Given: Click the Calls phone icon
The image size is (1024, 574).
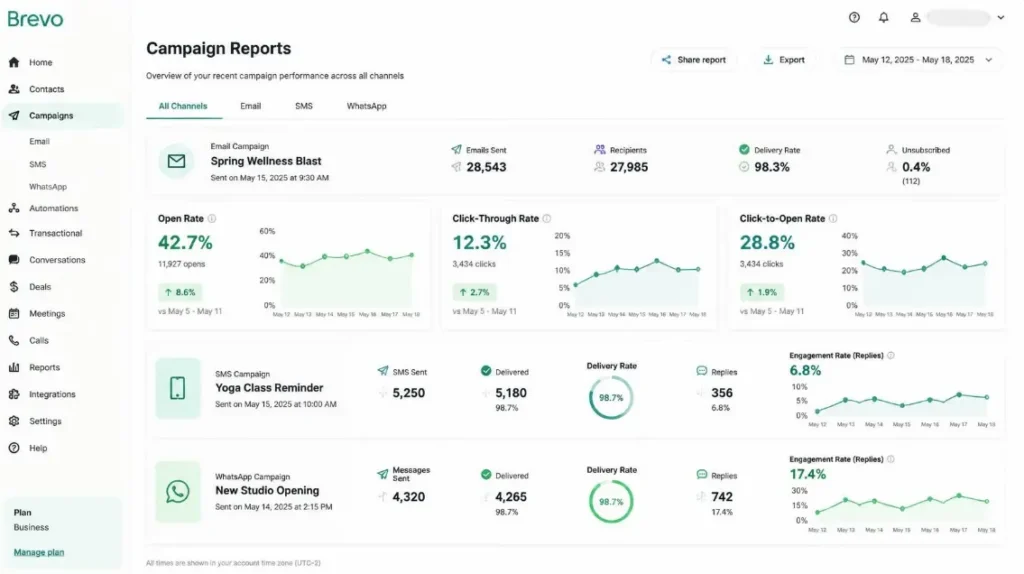Looking at the screenshot, I should 14,340.
